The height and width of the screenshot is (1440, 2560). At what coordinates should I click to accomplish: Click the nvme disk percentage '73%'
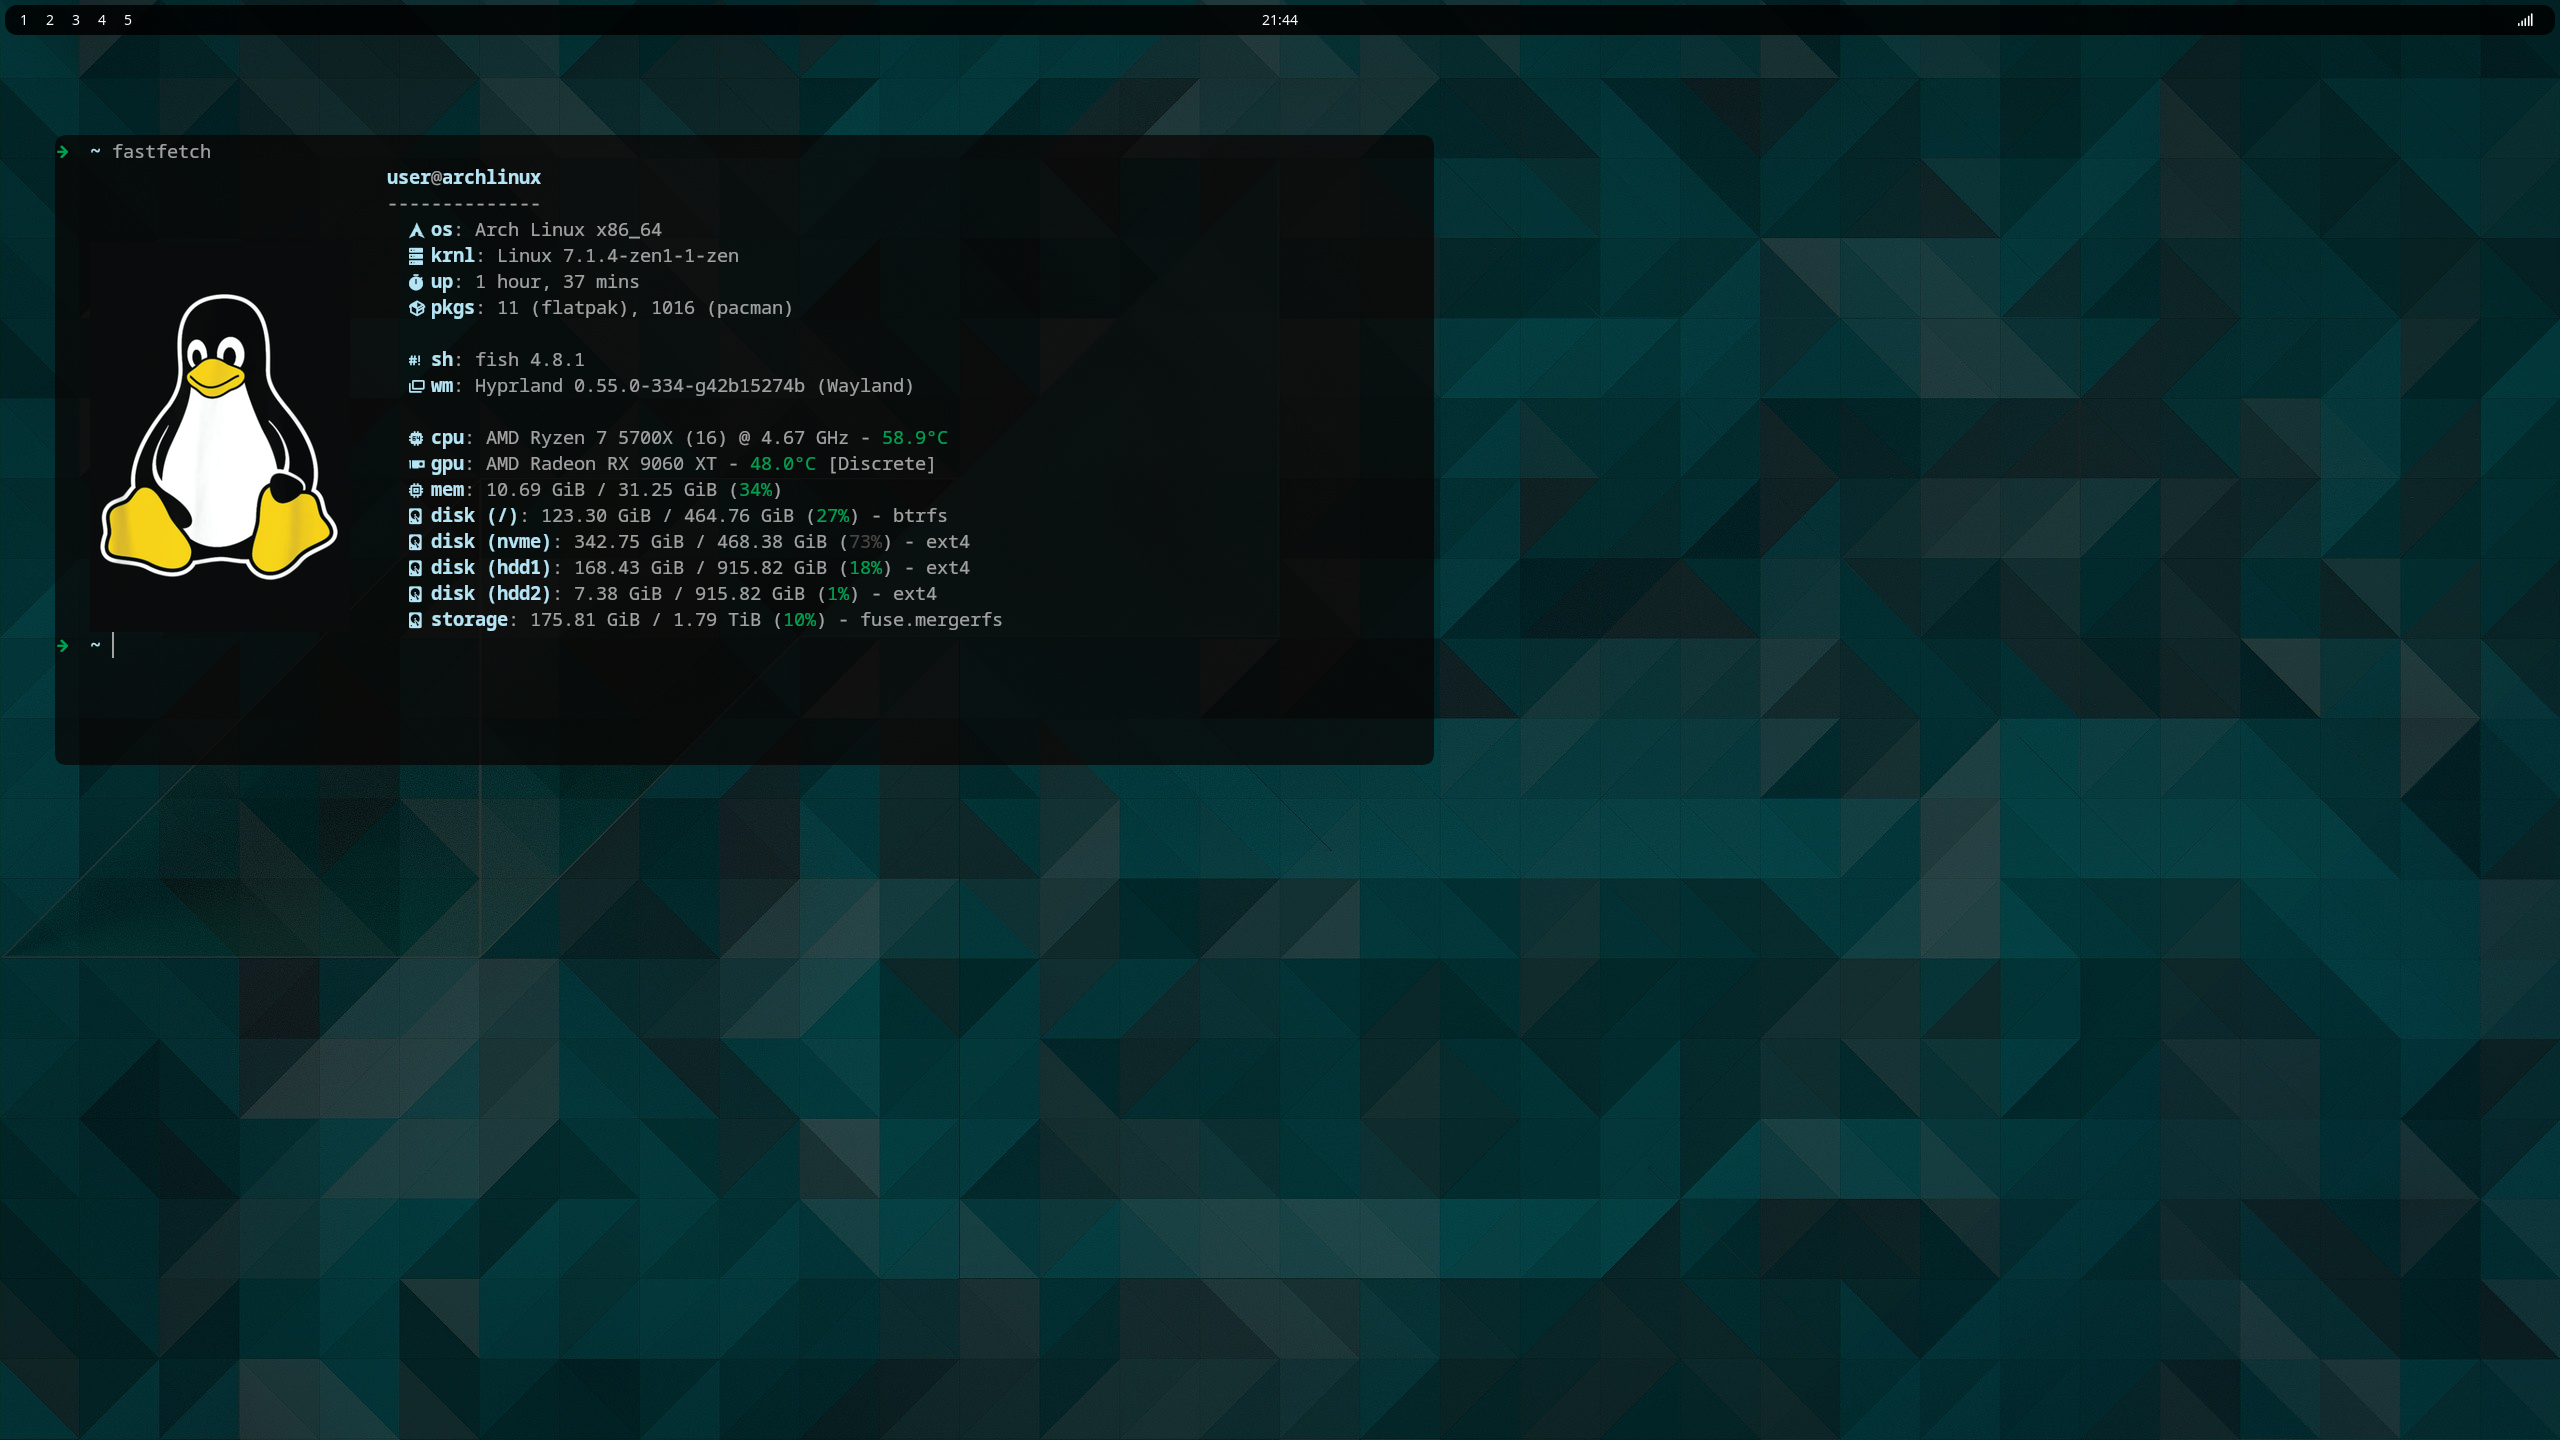[866, 542]
